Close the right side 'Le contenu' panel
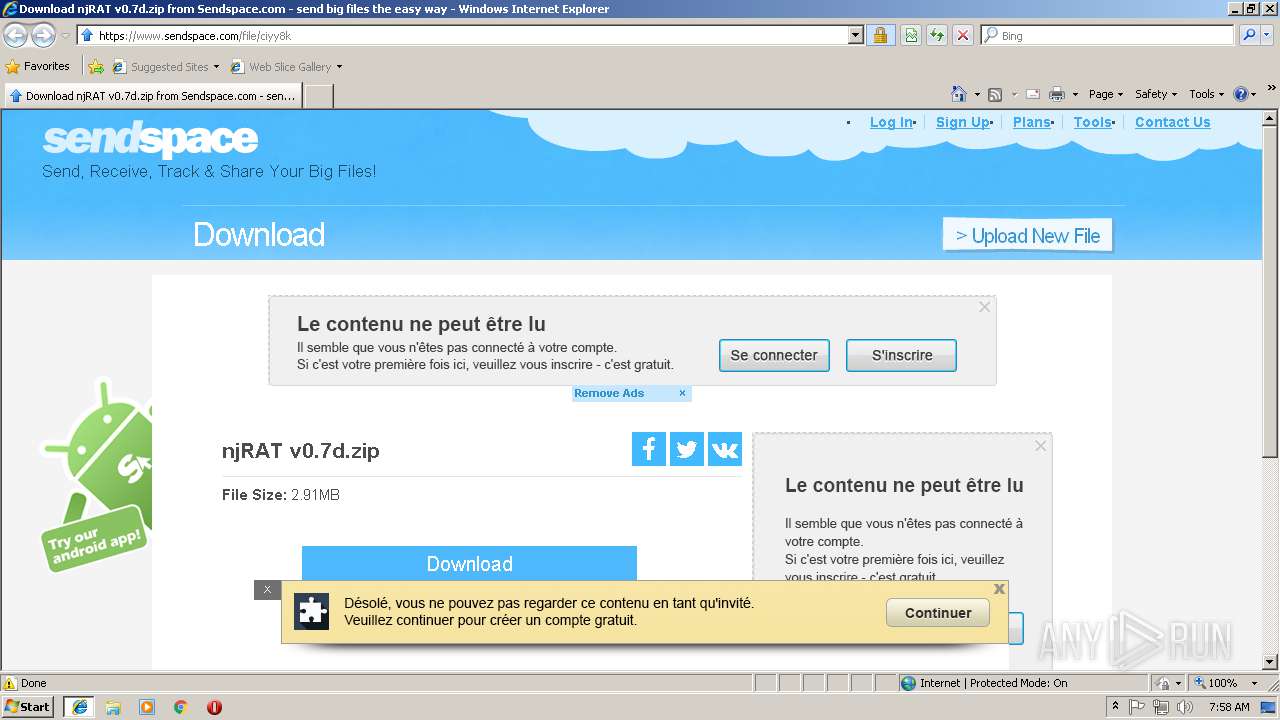 tap(1040, 446)
